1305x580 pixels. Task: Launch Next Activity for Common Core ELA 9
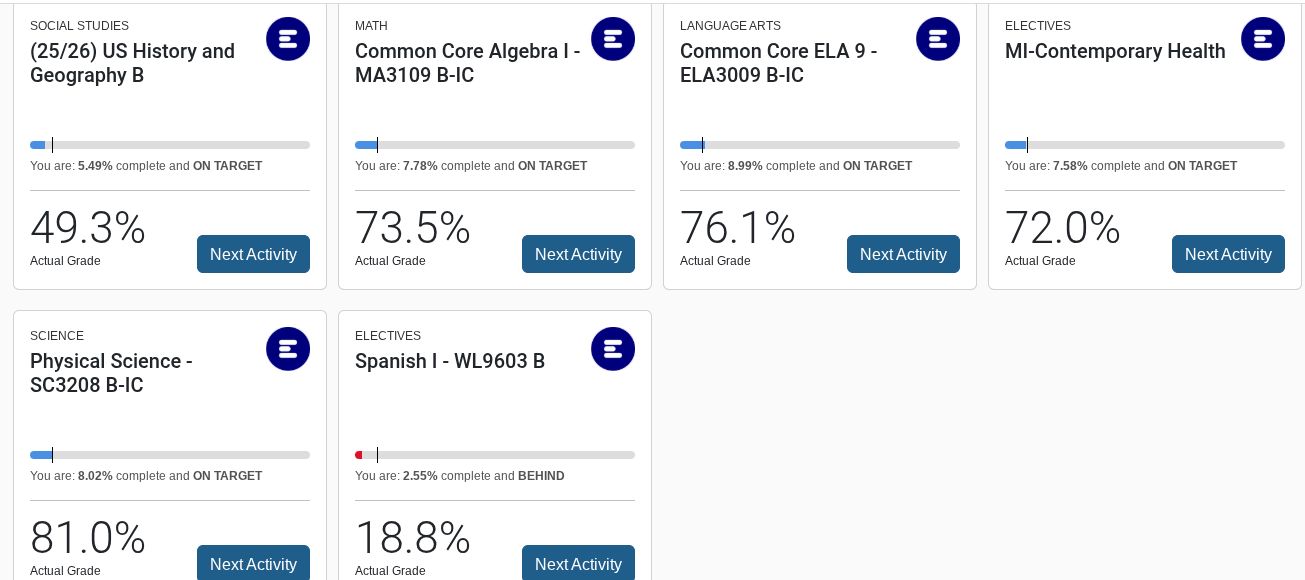pyautogui.click(x=903, y=254)
